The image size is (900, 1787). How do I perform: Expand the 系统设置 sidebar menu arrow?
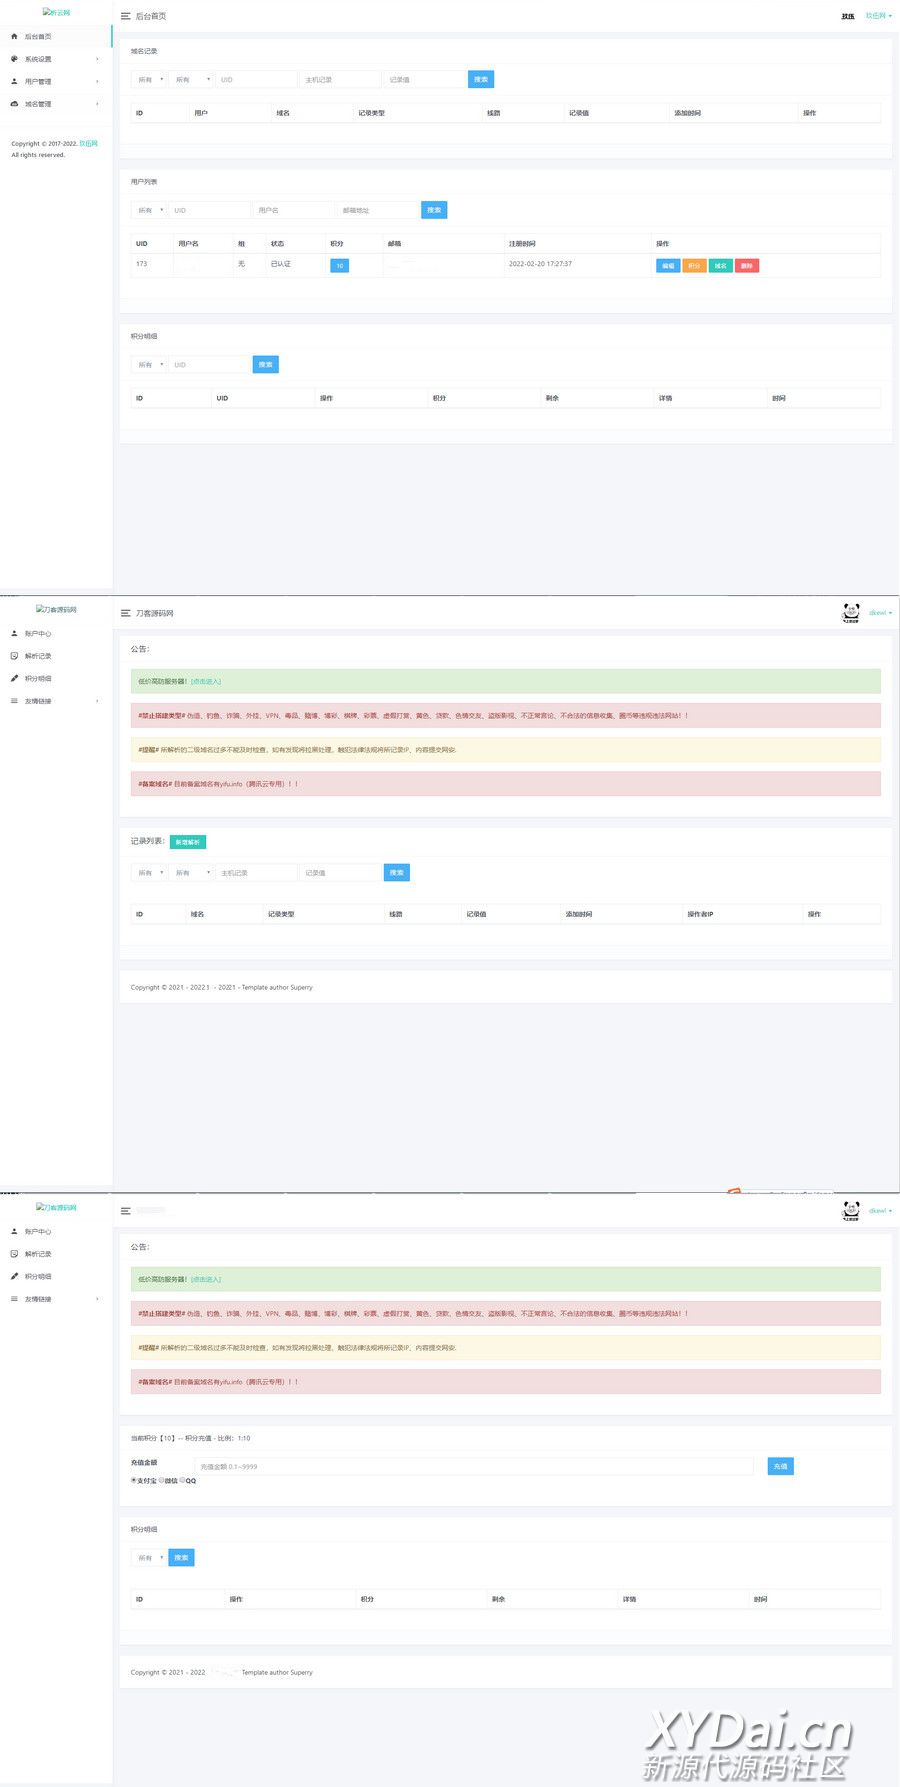(97, 59)
